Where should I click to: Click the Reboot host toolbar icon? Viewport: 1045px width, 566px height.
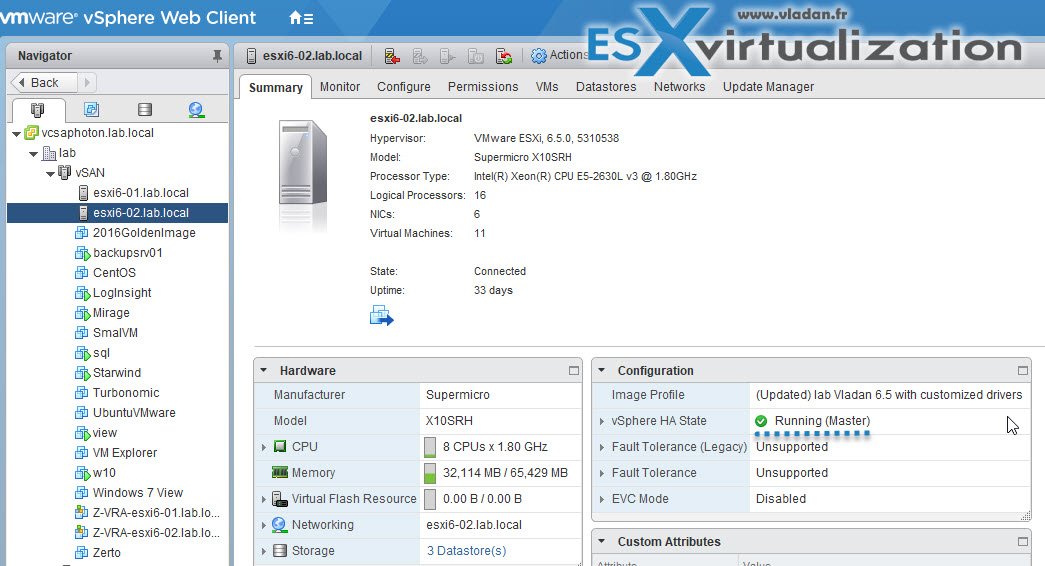[x=504, y=56]
